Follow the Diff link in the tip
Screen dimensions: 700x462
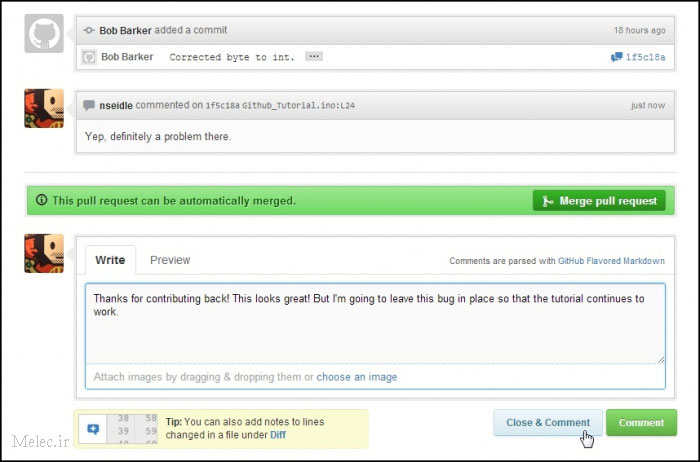coord(279,435)
